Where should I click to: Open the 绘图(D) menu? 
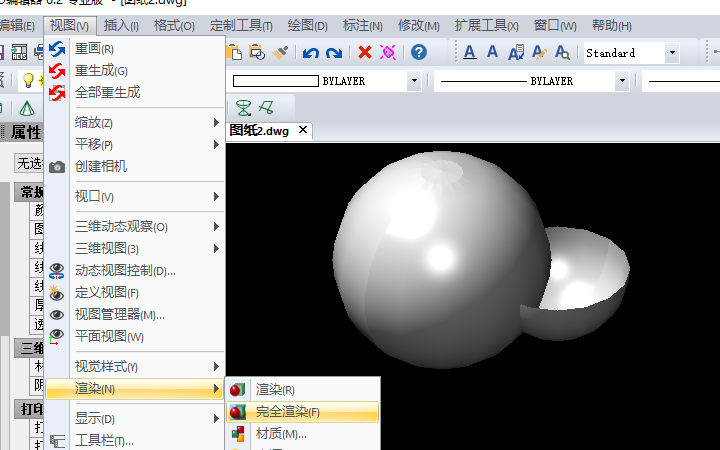click(308, 26)
